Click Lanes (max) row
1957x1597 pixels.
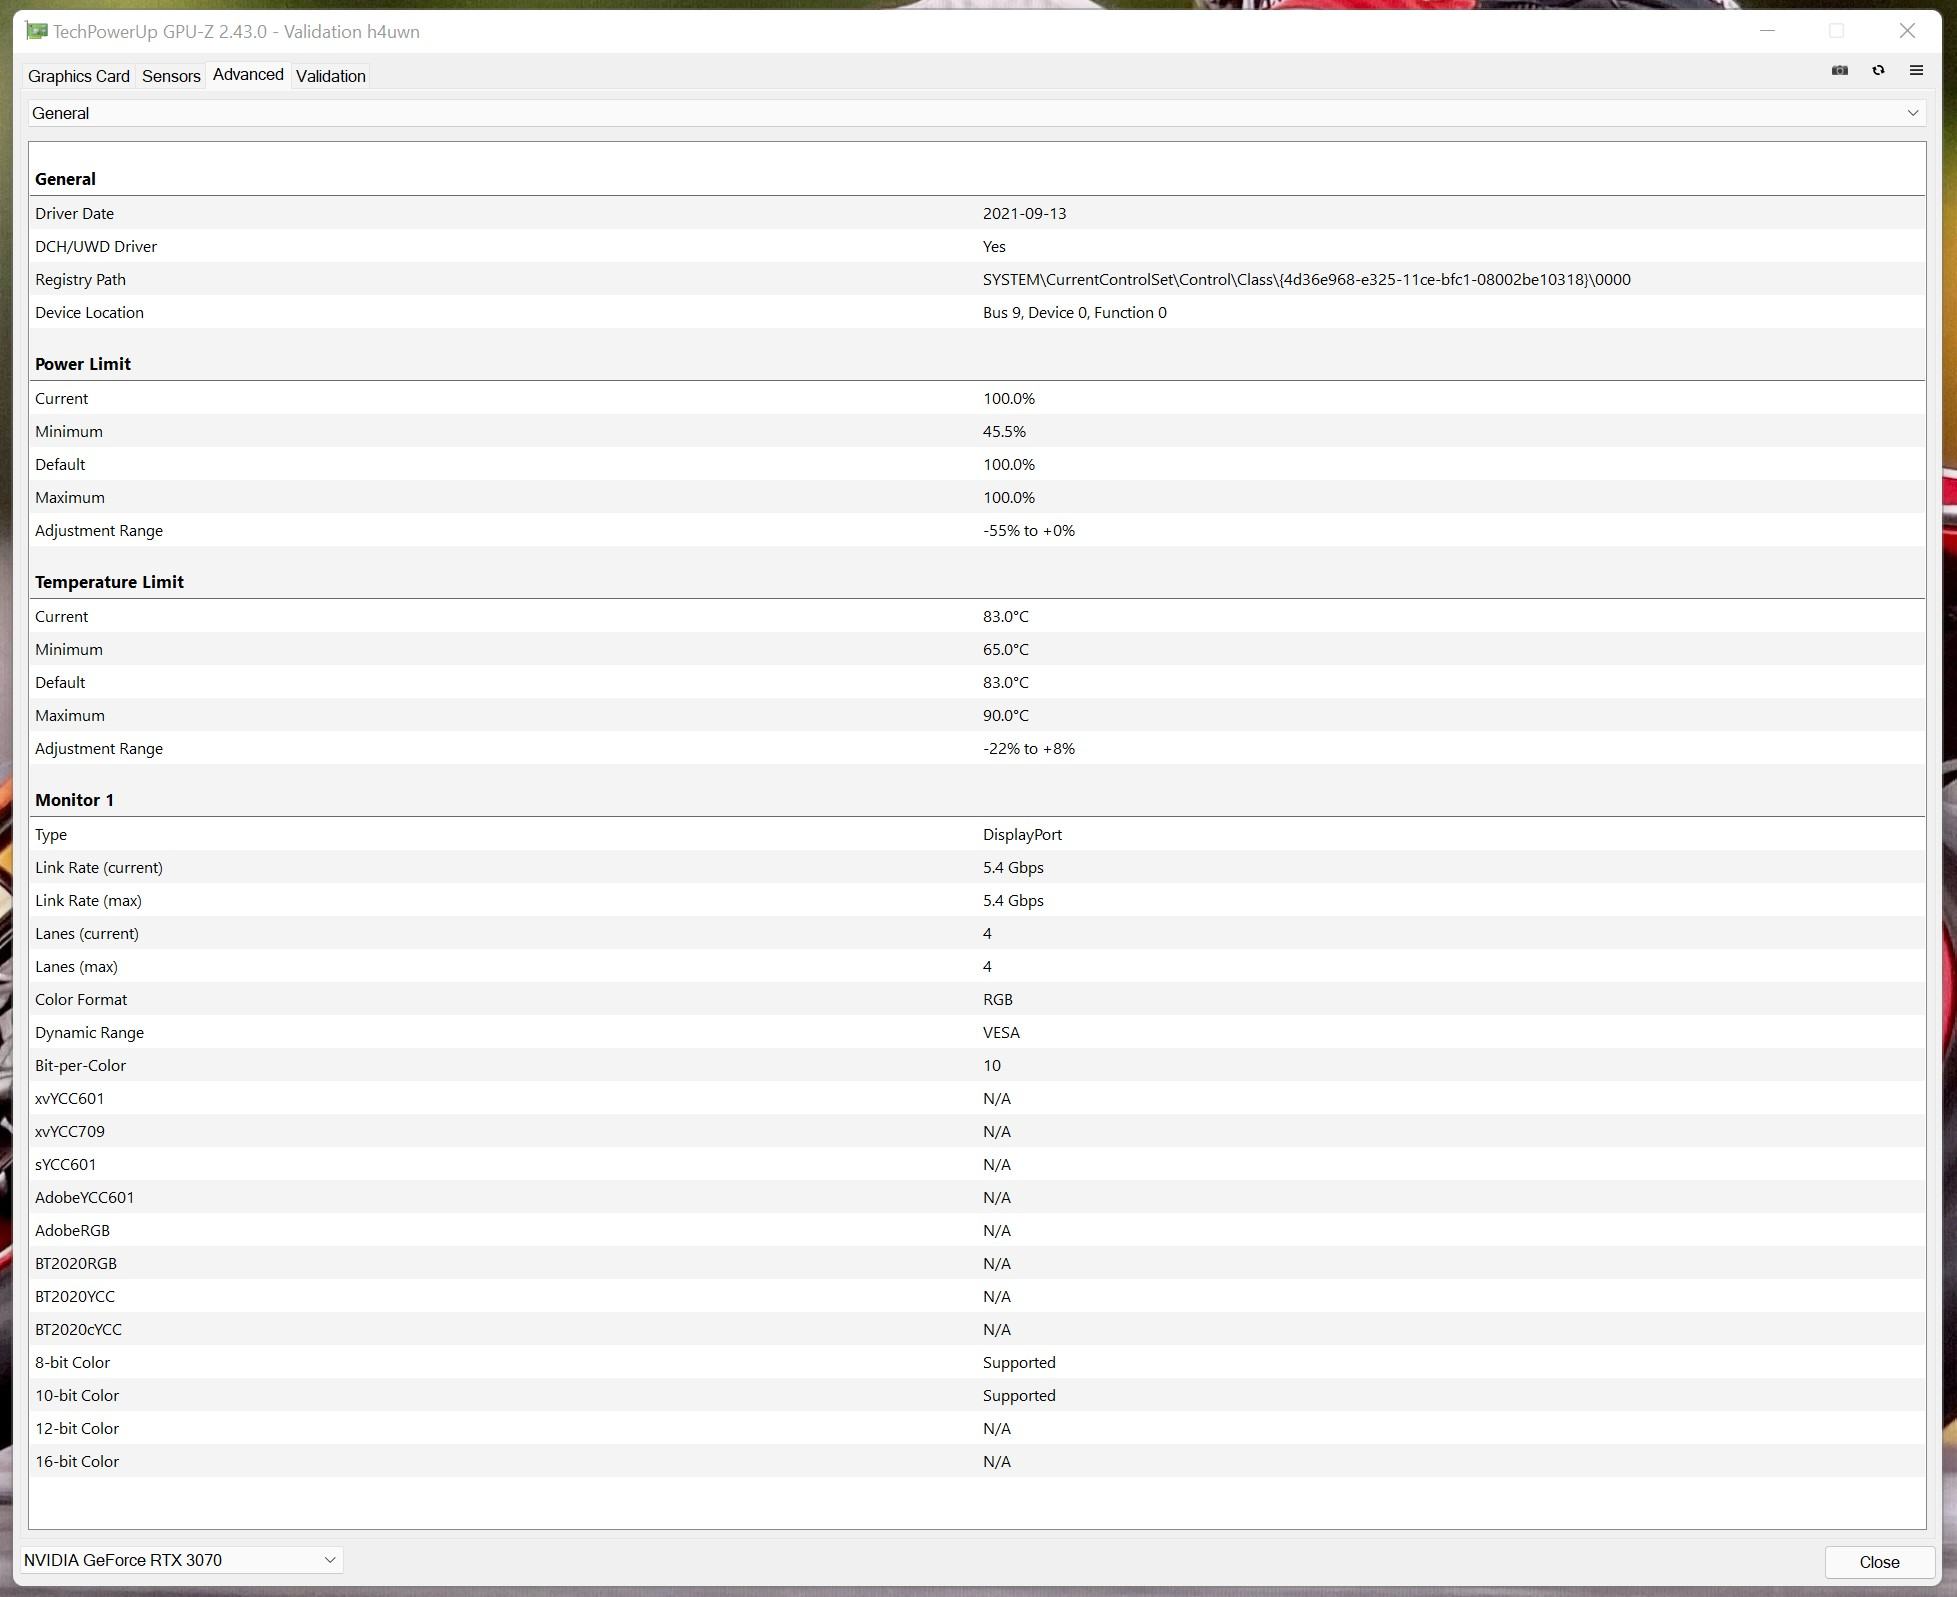977,966
